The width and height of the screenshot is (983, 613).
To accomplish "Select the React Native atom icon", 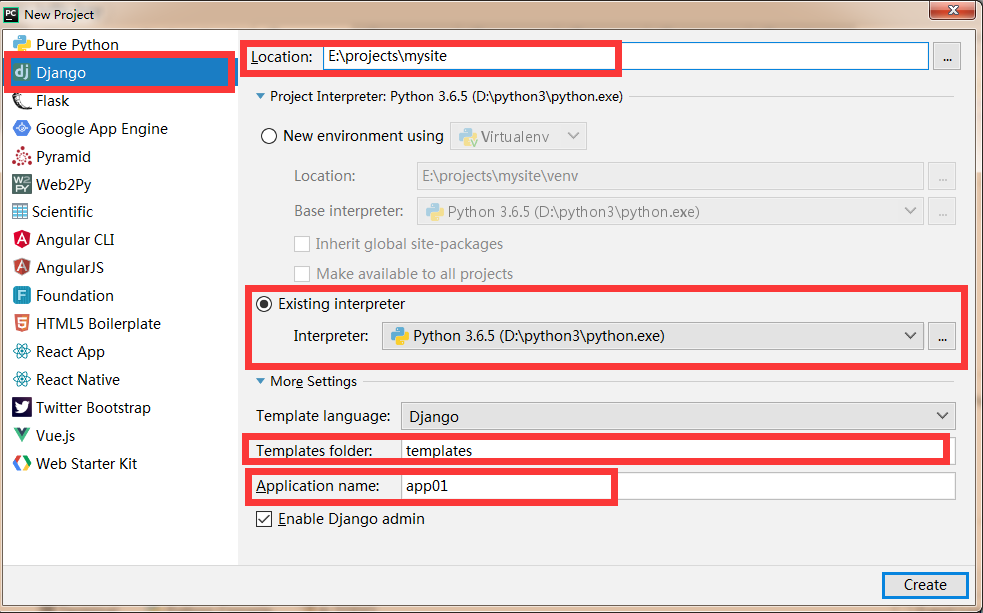I will pos(22,379).
